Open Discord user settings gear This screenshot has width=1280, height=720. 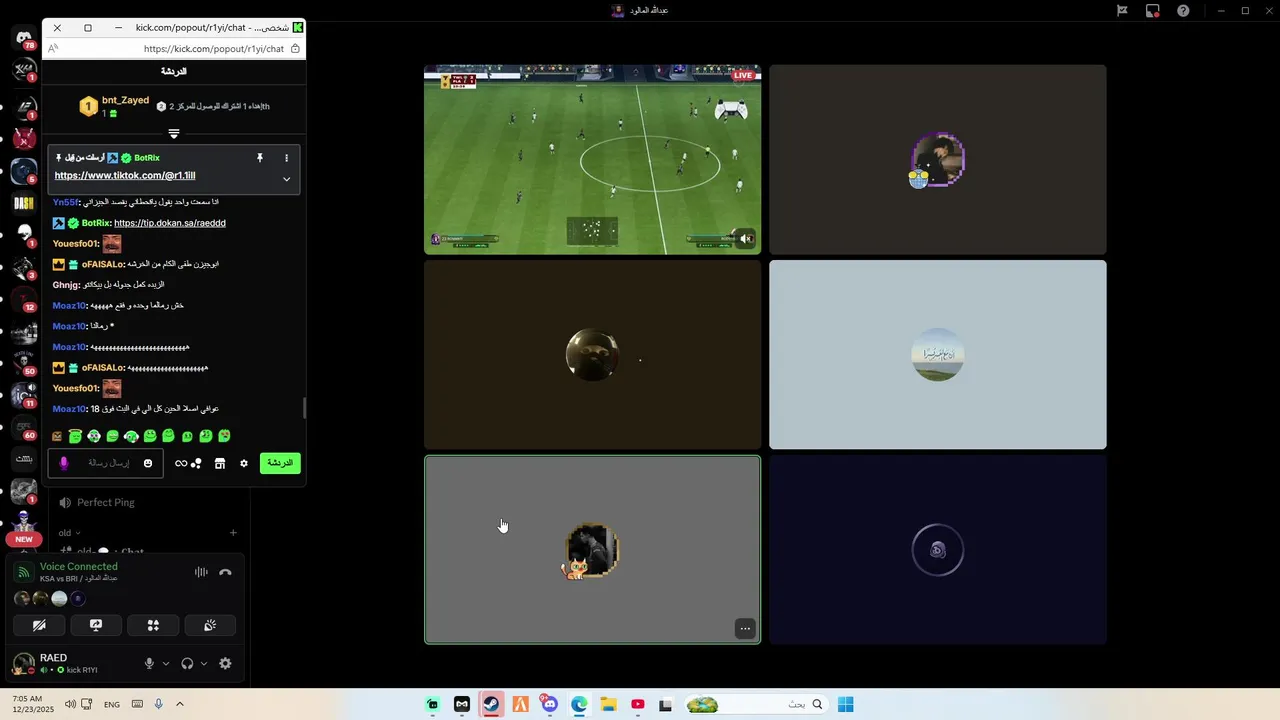[225, 663]
